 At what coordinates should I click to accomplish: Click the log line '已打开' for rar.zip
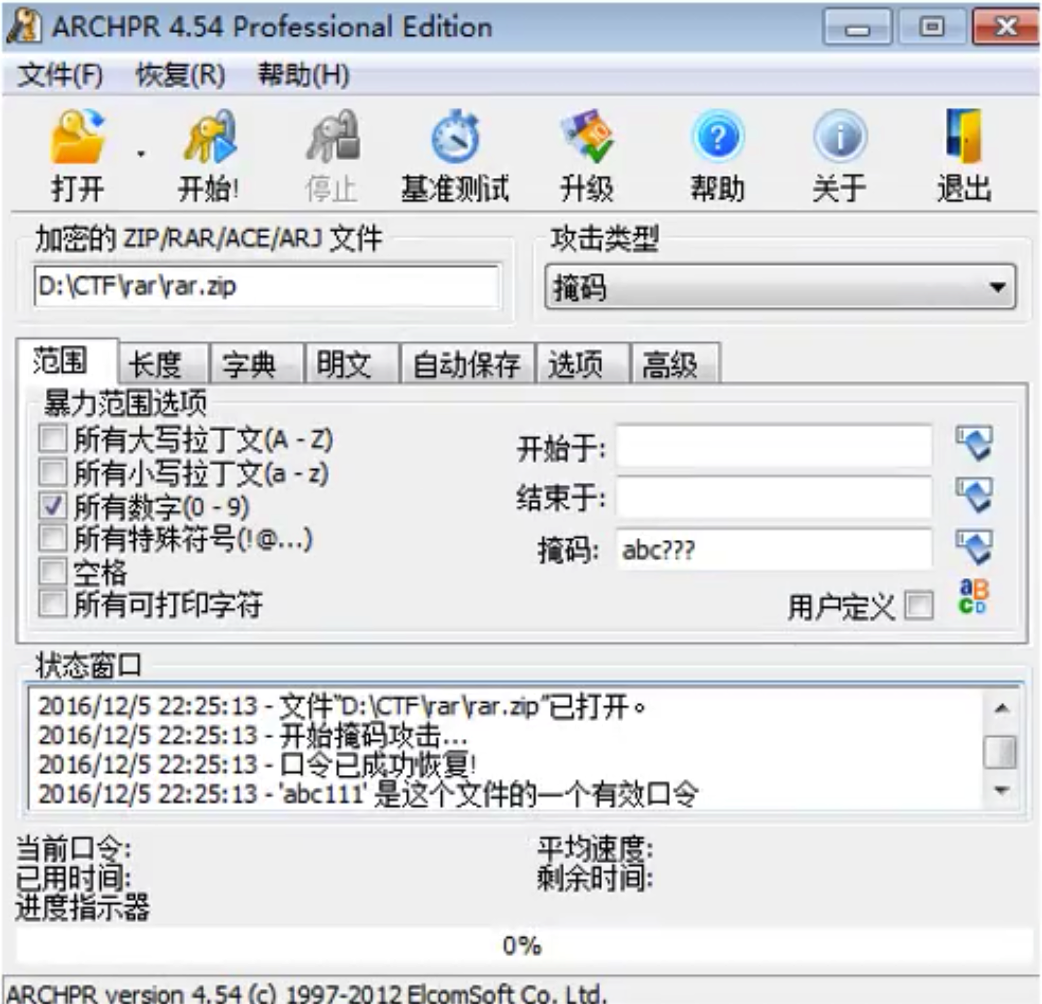(x=342, y=706)
